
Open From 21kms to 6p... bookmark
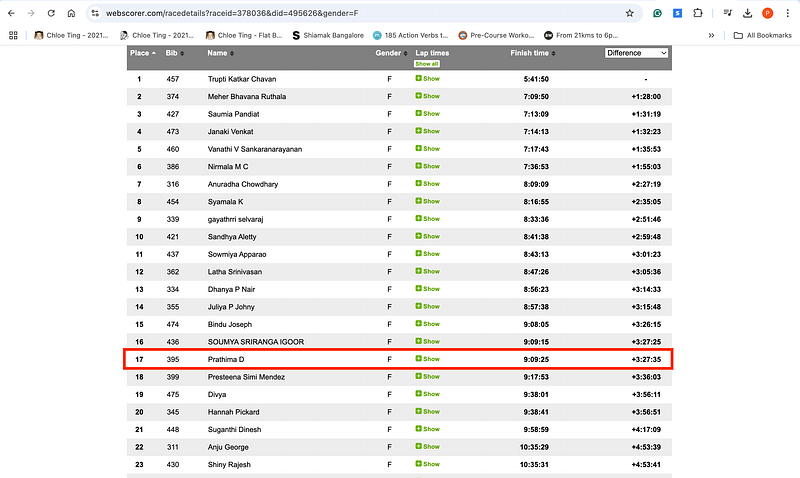(x=581, y=35)
